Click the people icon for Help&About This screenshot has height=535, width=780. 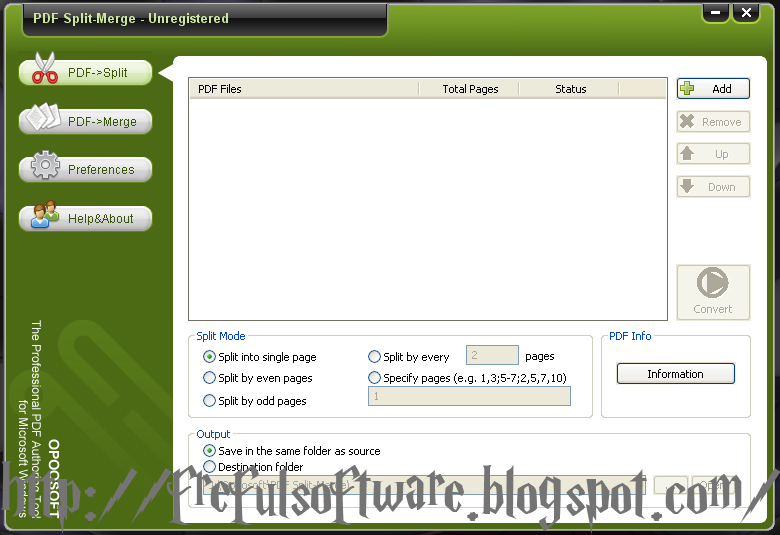(45, 214)
